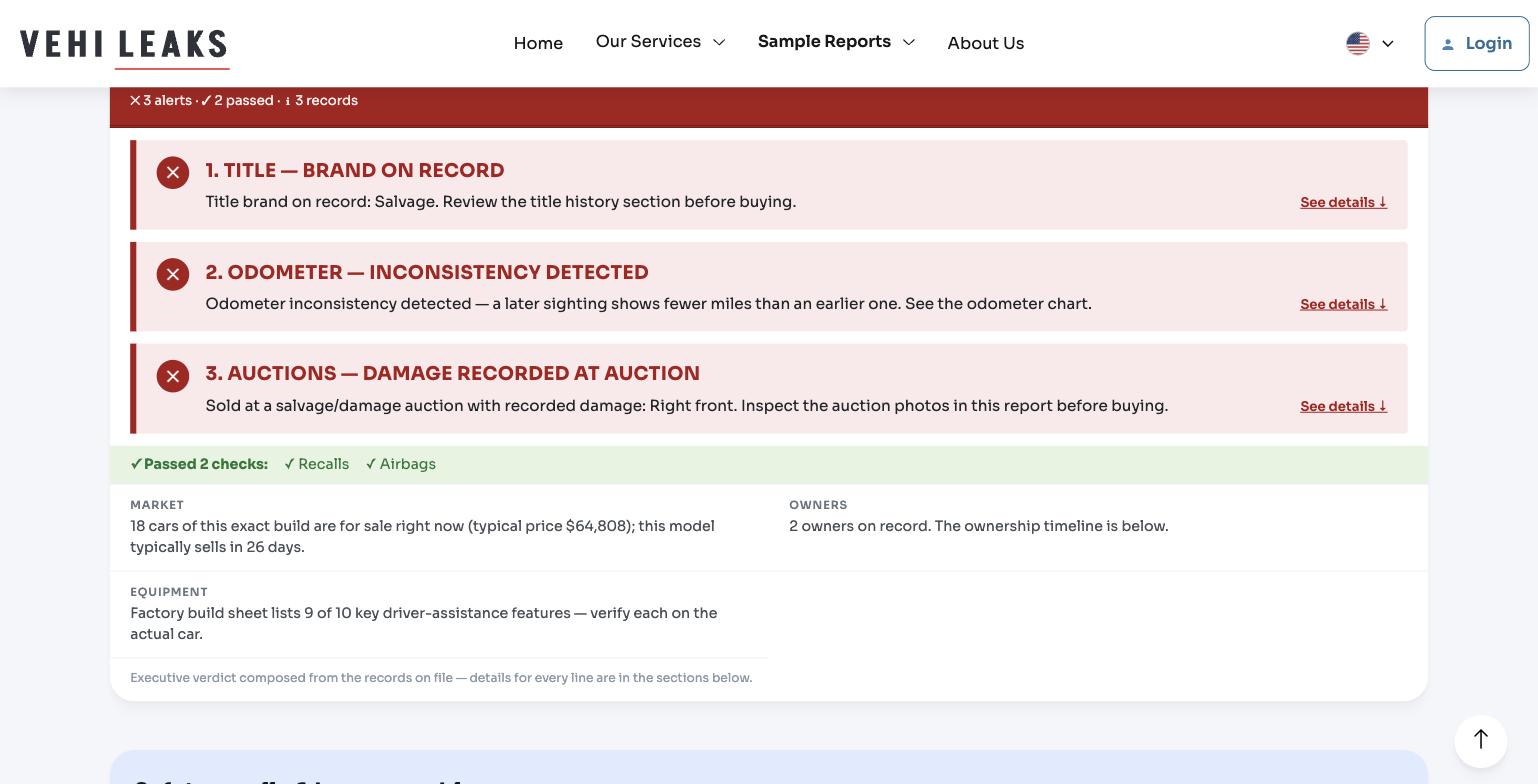The height and width of the screenshot is (784, 1538).
Task: Open the Home page
Action: click(538, 43)
